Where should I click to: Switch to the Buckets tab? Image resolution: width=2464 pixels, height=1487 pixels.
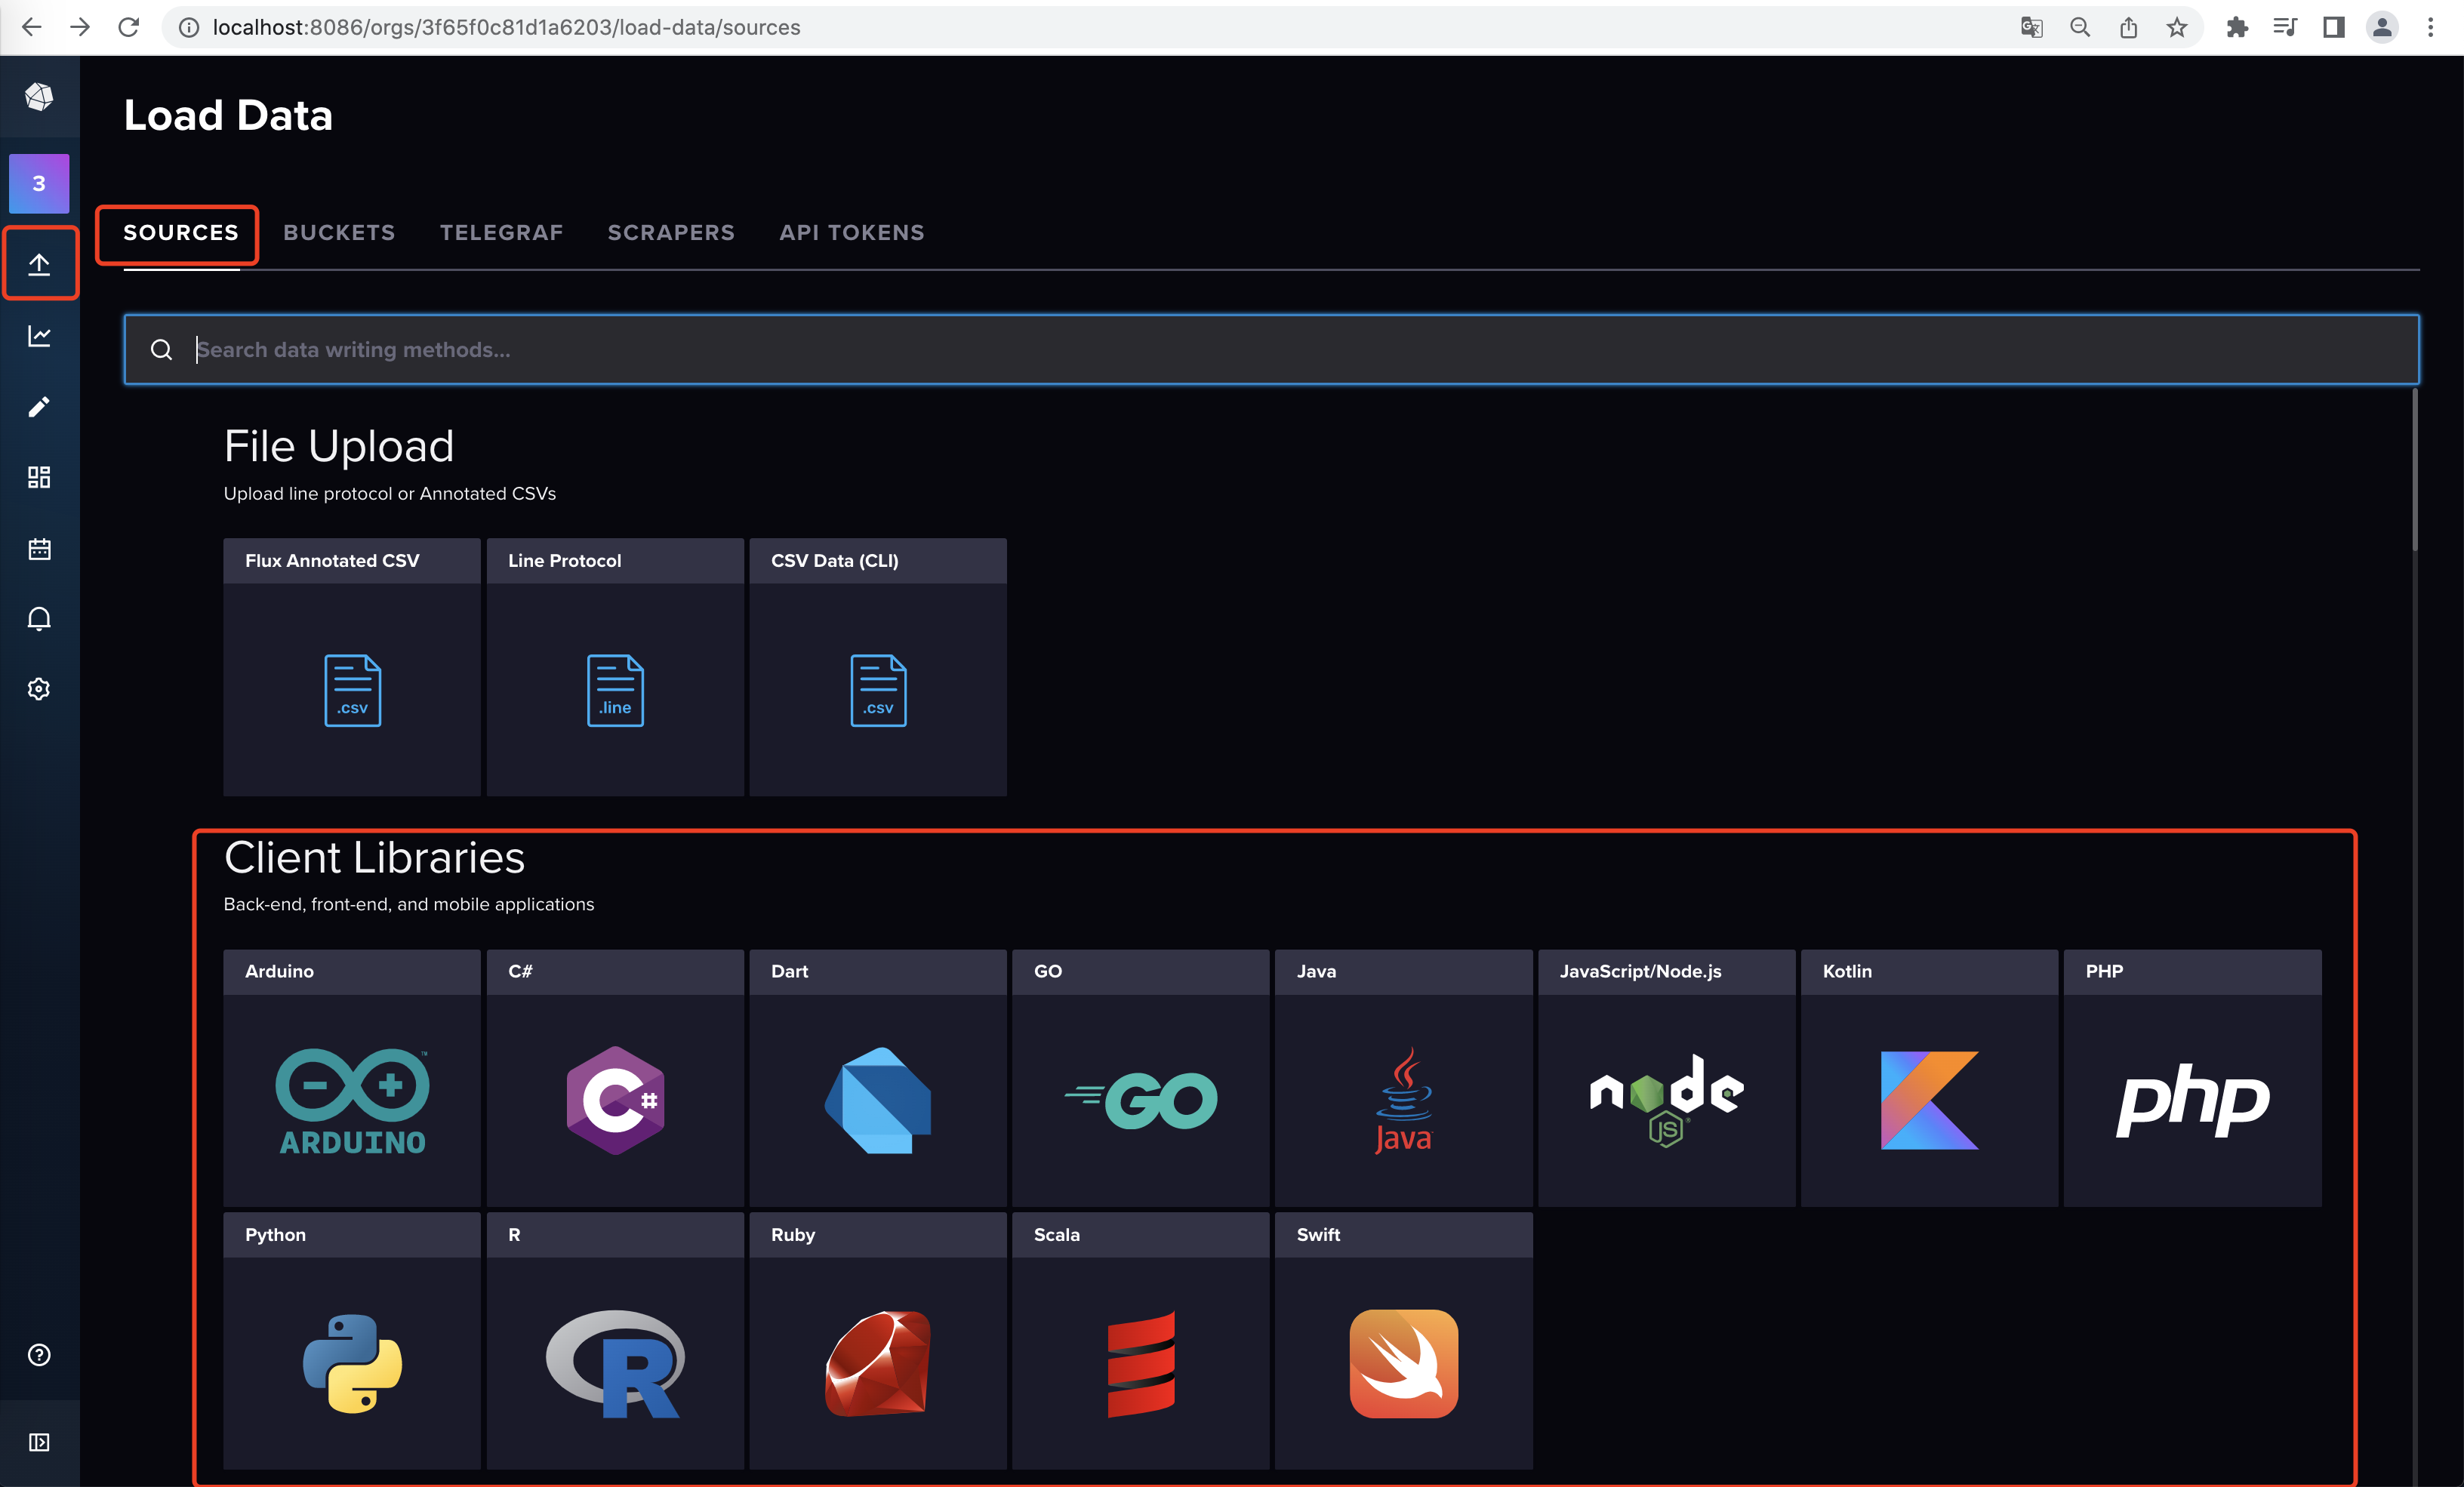pos(339,233)
